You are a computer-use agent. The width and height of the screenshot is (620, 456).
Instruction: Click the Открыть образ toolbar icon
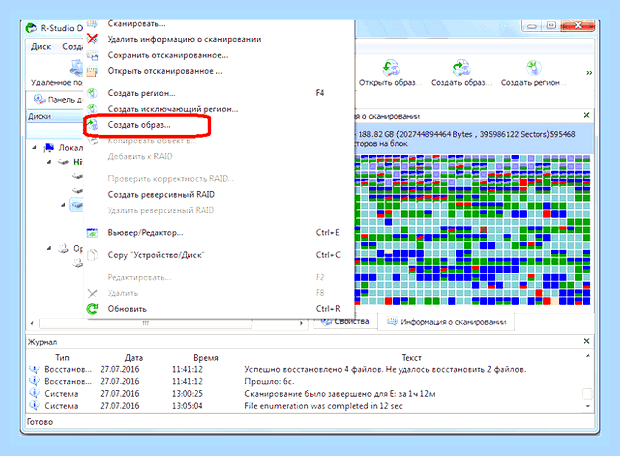391,68
